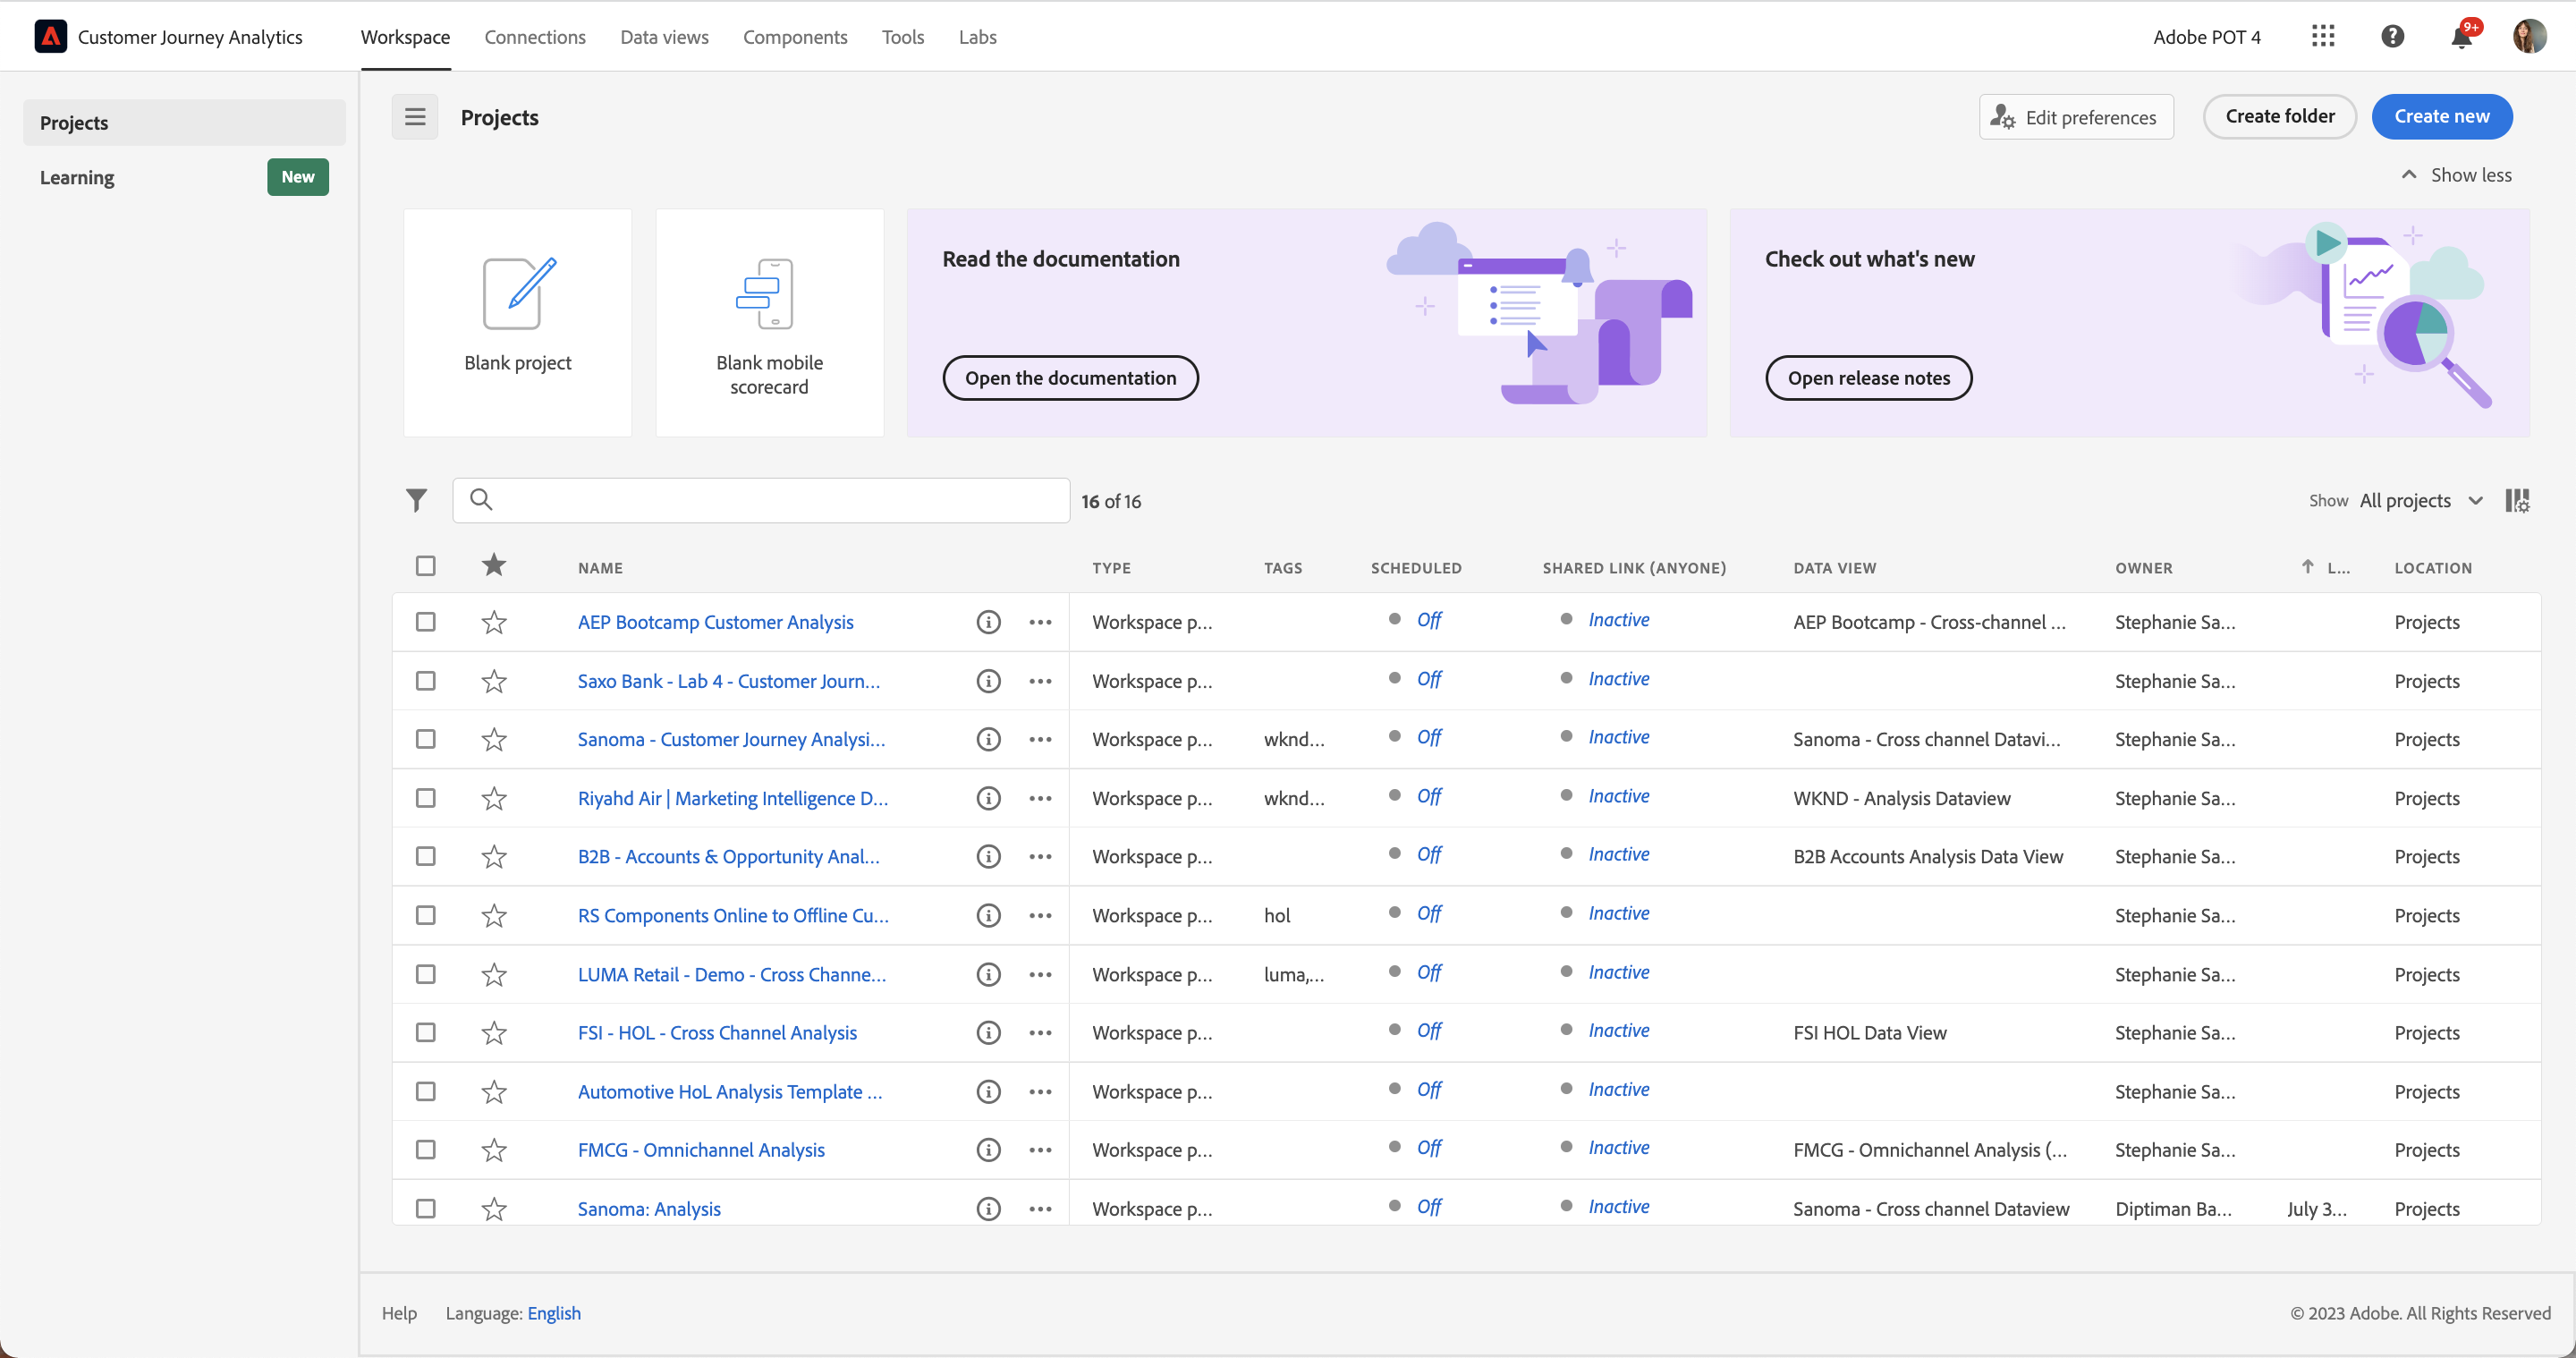Image resolution: width=2576 pixels, height=1358 pixels.
Task: Open the customize table columns icon
Action: [2517, 500]
